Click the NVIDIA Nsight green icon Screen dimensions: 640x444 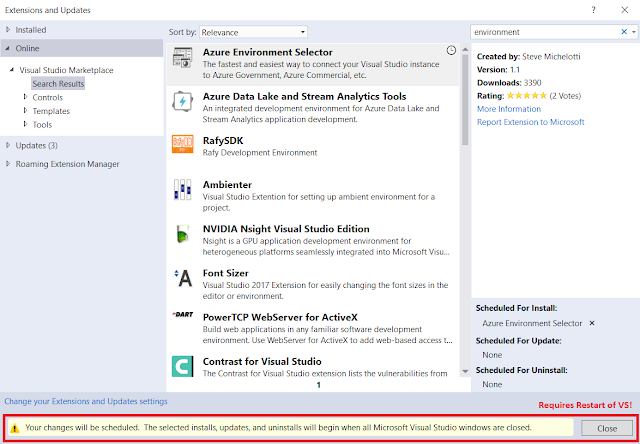pos(182,234)
